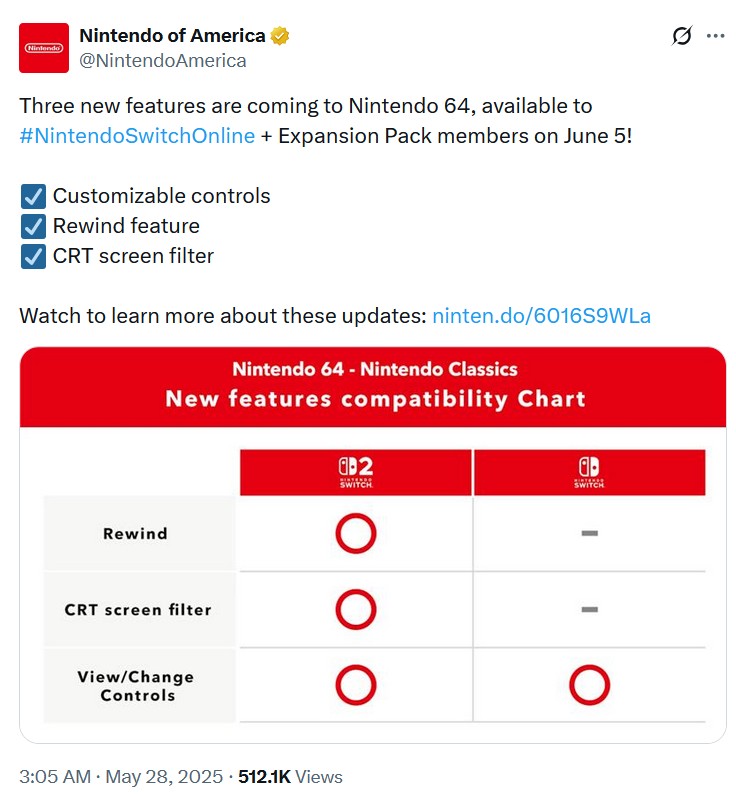736x795 pixels.
Task: Click the Rewind circle under Switch 2
Action: pos(356,533)
